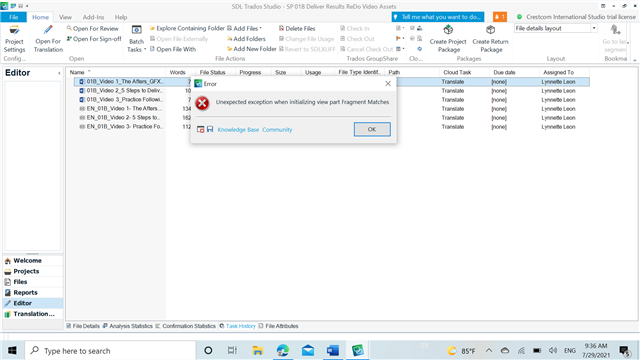Viewport: 640px width, 360px height.
Task: Switch to the Analysis Statistics tab
Action: [127, 326]
